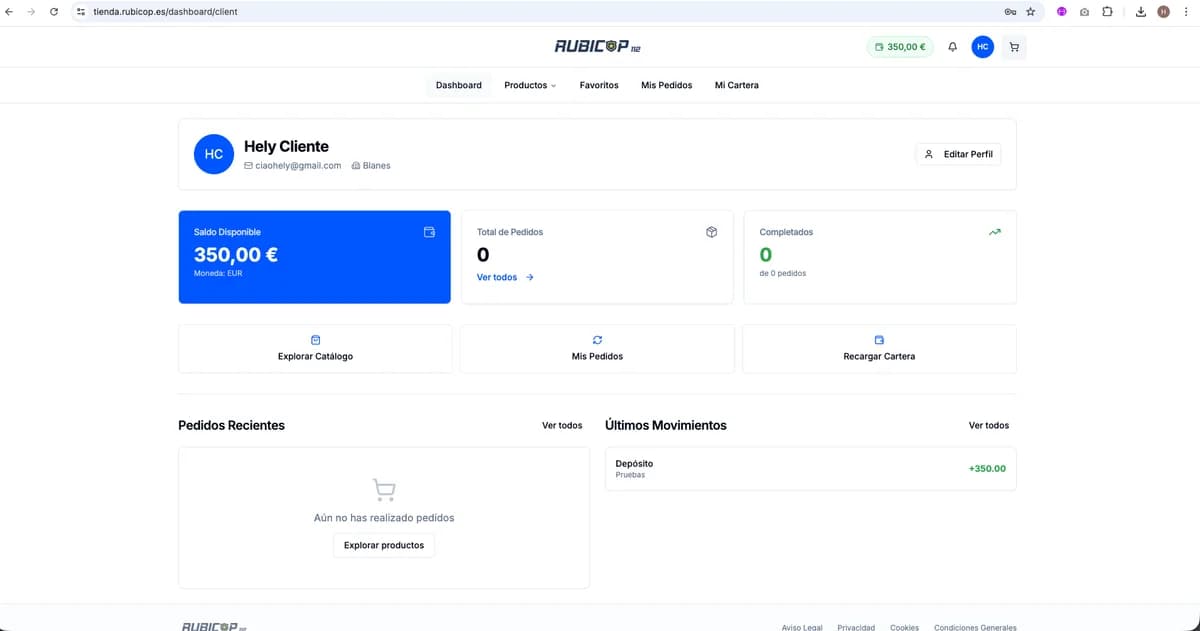Click the wallet balance badge 350,00 €
This screenshot has width=1200, height=631.
click(899, 47)
